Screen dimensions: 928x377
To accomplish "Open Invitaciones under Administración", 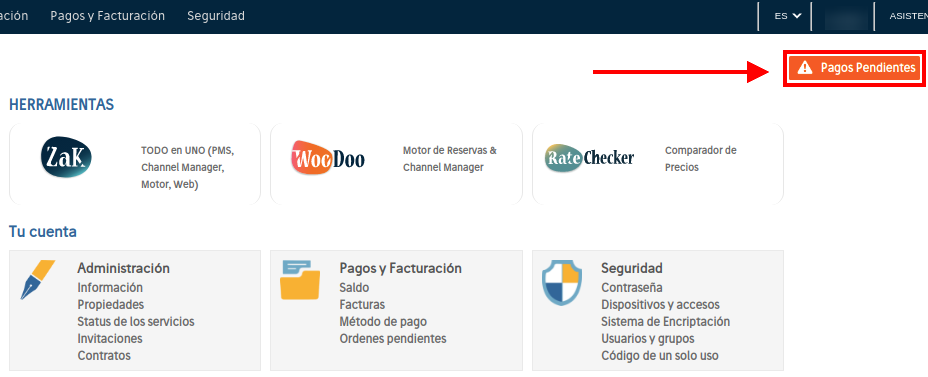I will [110, 339].
